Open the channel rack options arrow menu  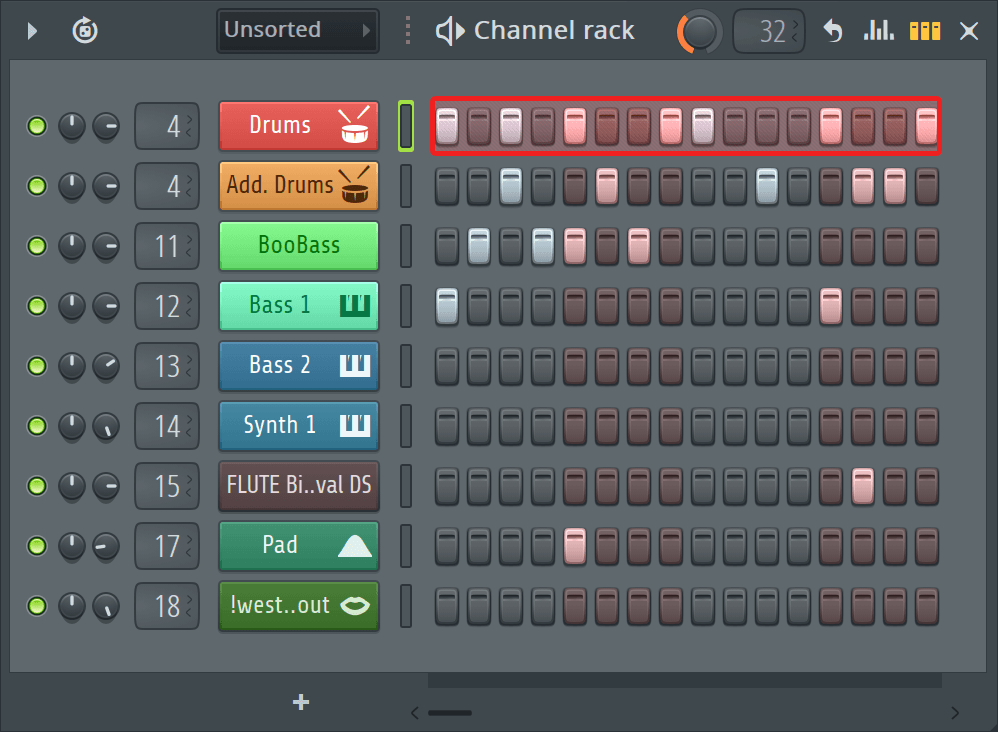pyautogui.click(x=32, y=31)
